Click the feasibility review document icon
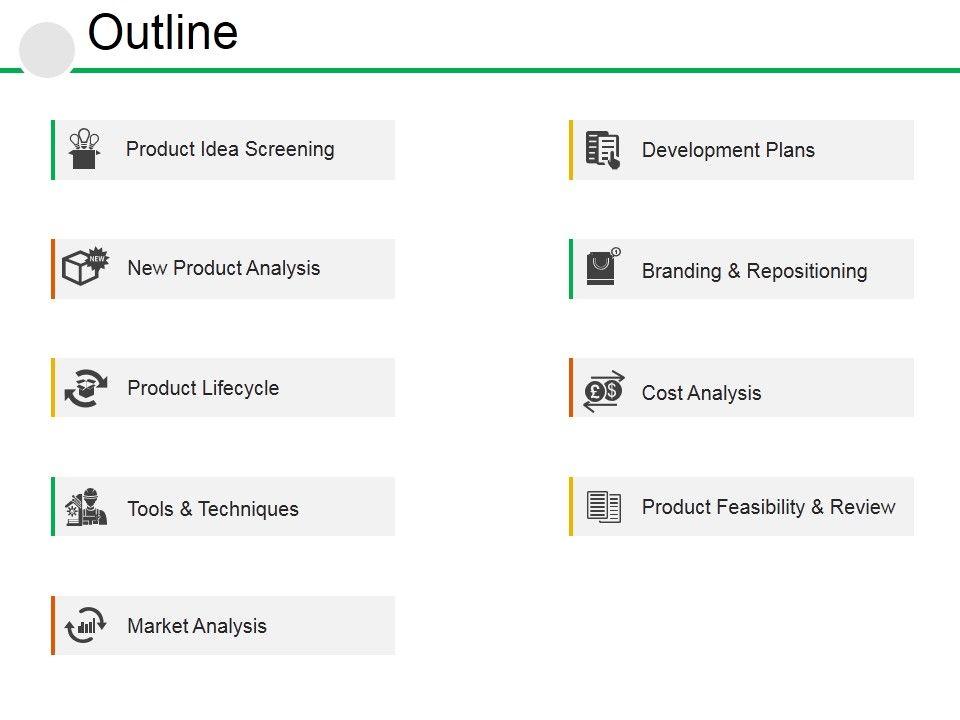This screenshot has width=960, height=720. coord(604,506)
